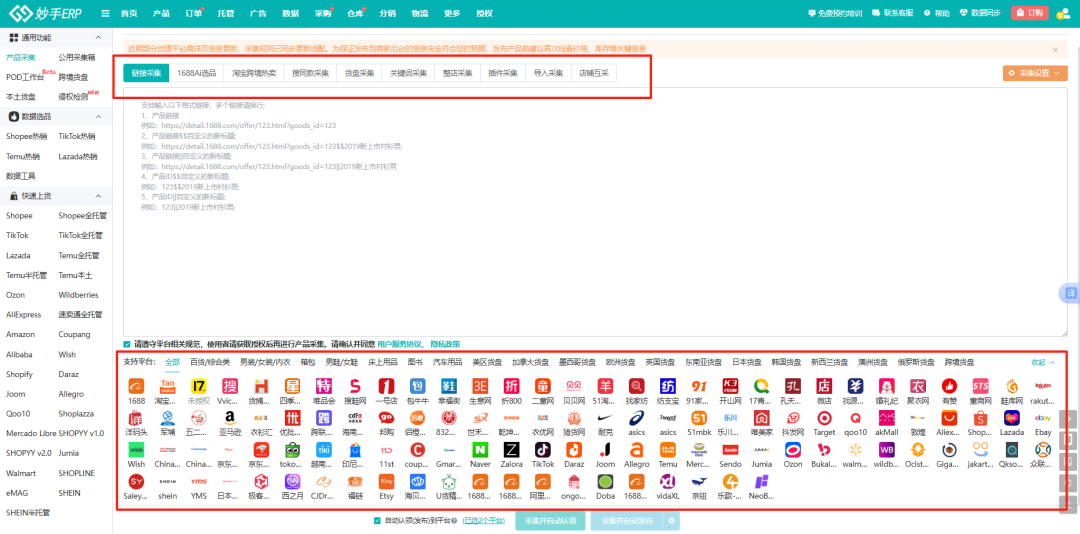Image resolution: width=1080 pixels, height=534 pixels.
Task: Click the hamburger menu icon beside logo
Action: [105, 13]
